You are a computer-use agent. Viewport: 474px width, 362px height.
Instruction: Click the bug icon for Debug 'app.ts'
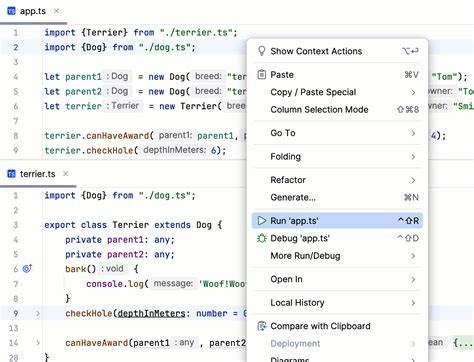[262, 238]
